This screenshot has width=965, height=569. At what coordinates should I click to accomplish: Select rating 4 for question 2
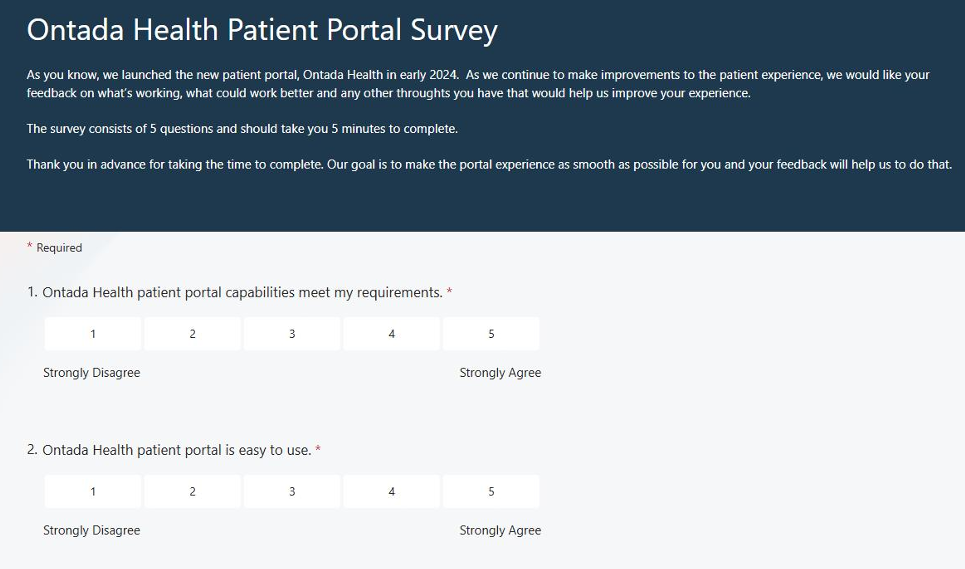391,491
